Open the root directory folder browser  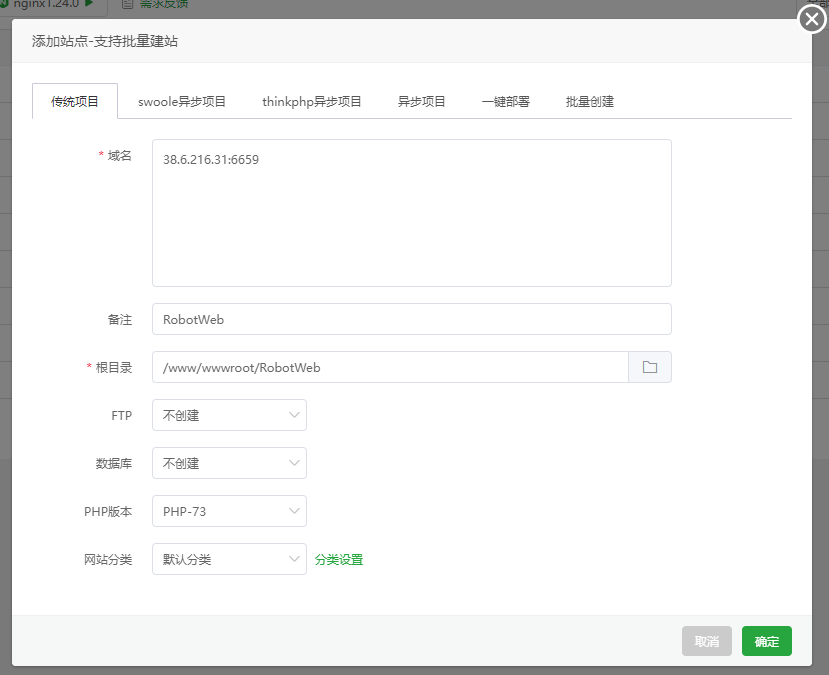(650, 367)
